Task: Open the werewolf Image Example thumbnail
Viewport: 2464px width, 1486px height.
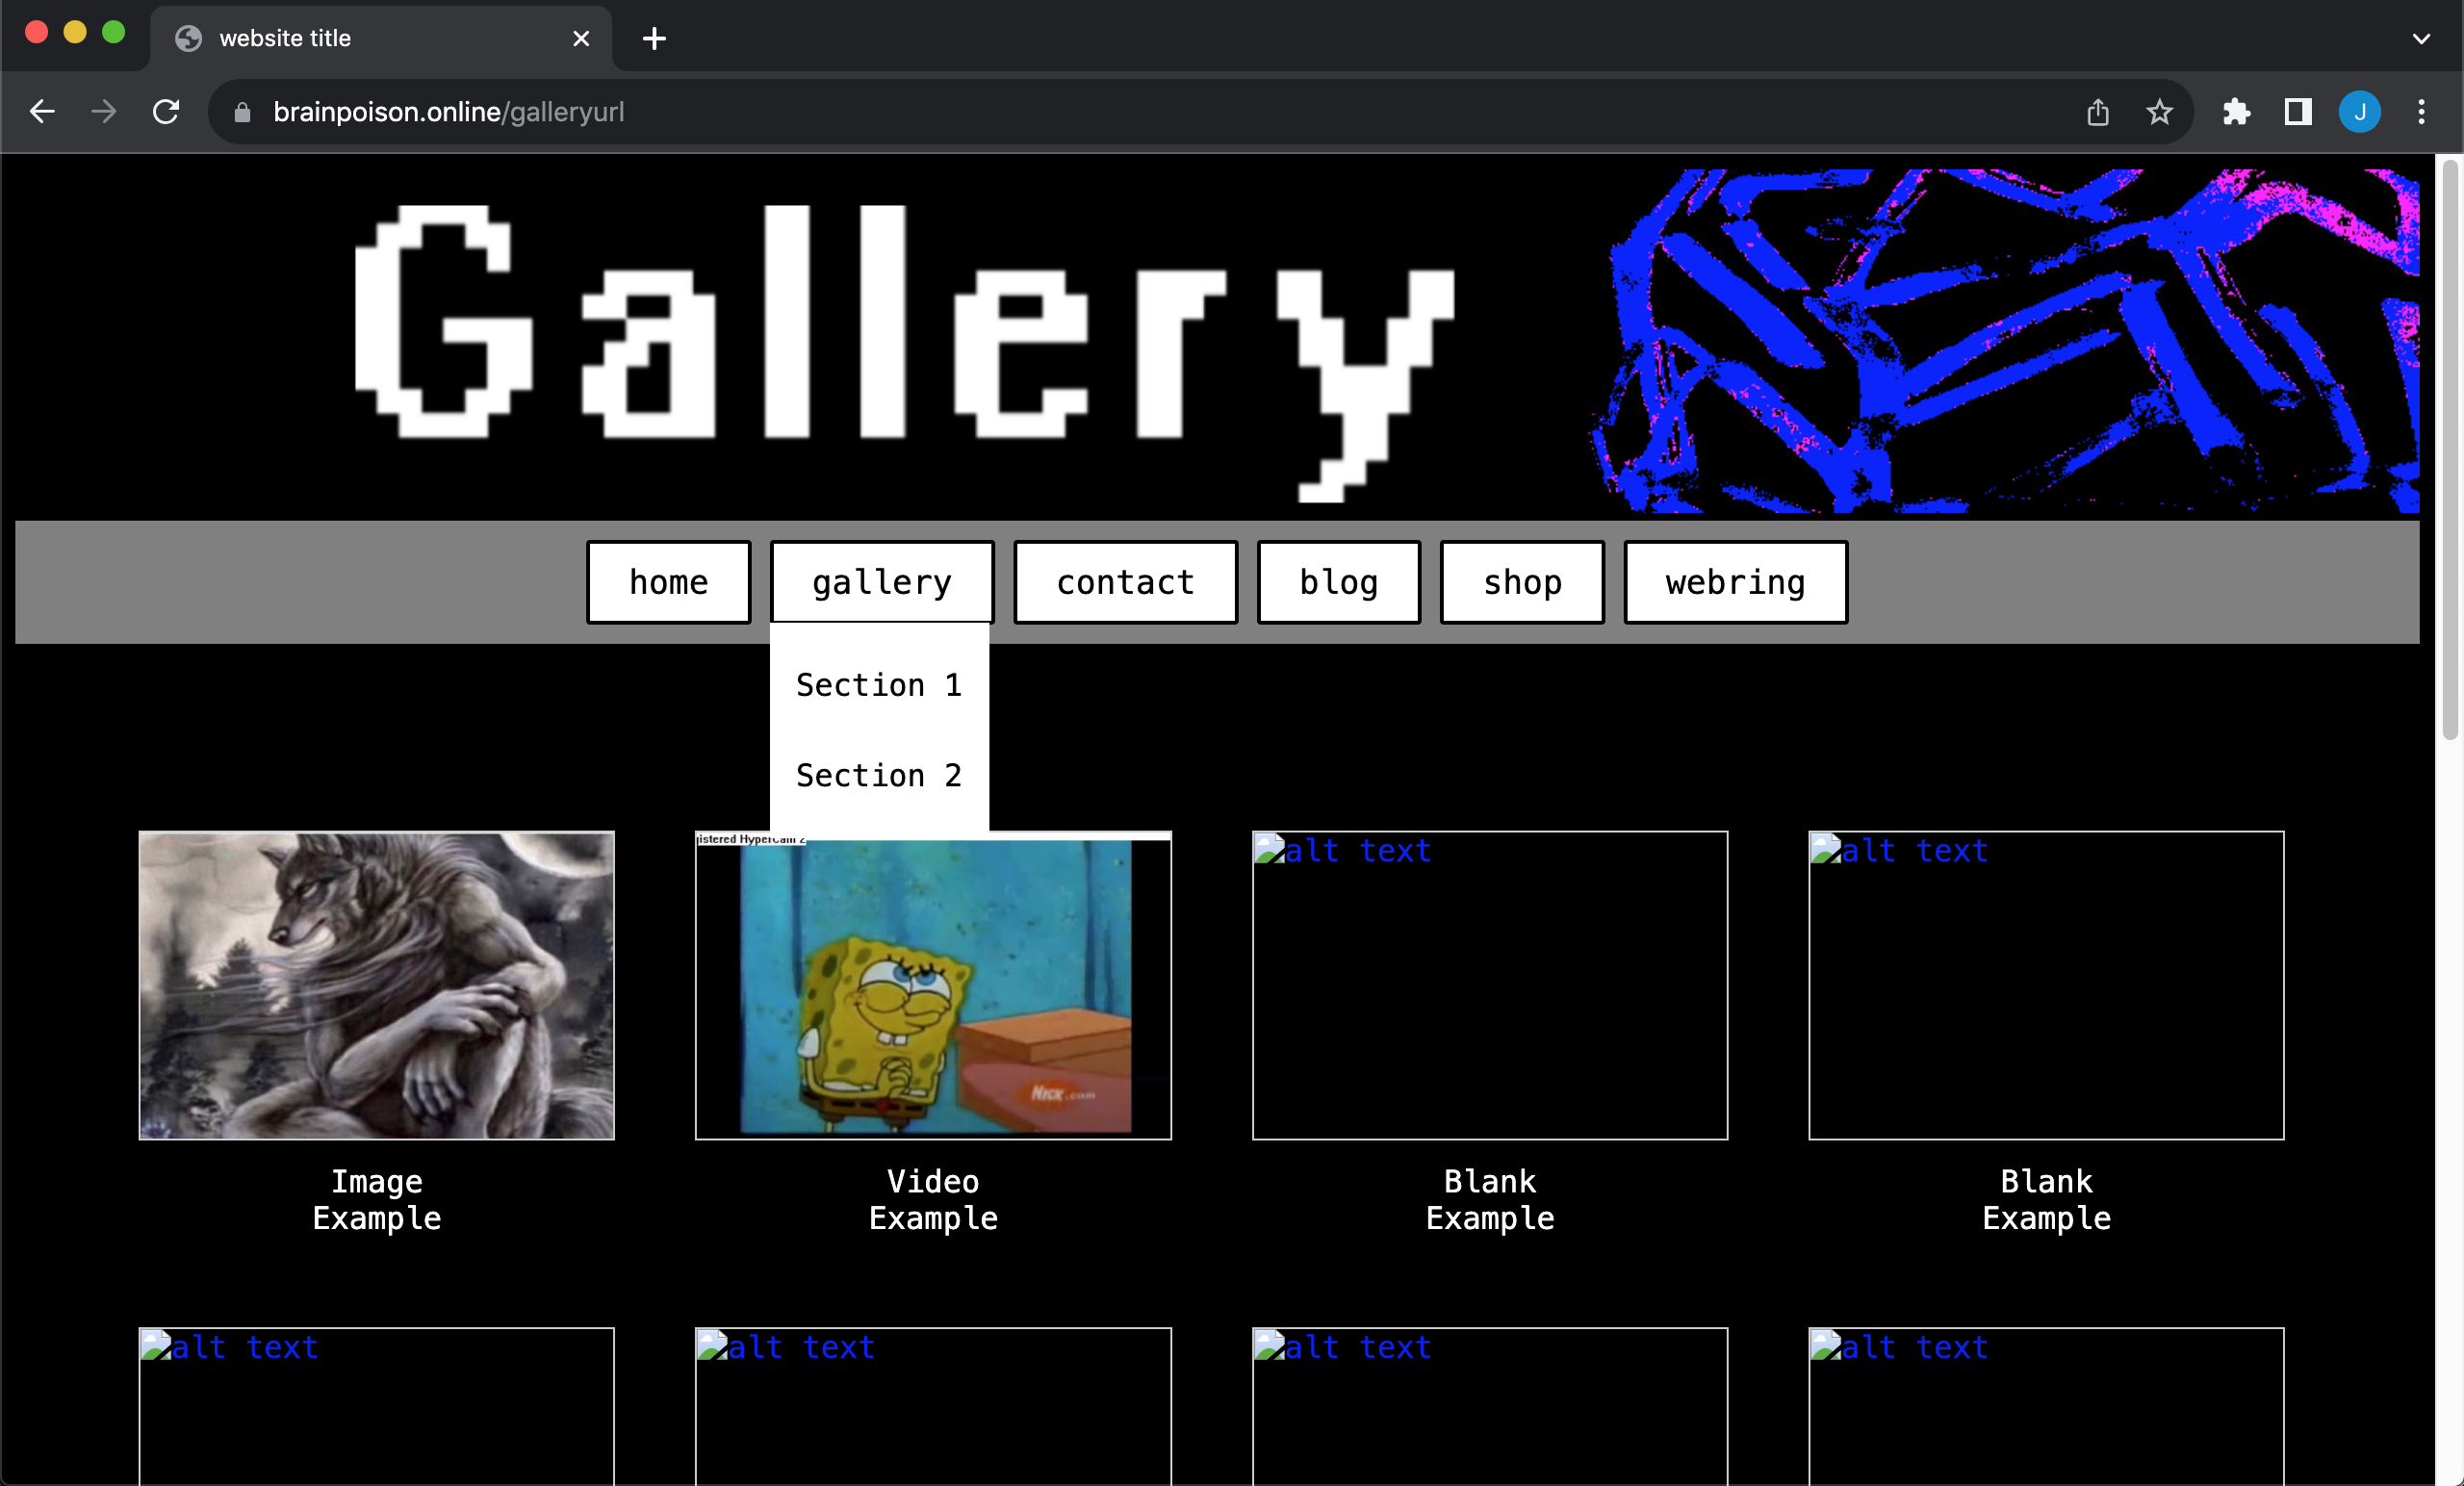Action: [x=376, y=985]
